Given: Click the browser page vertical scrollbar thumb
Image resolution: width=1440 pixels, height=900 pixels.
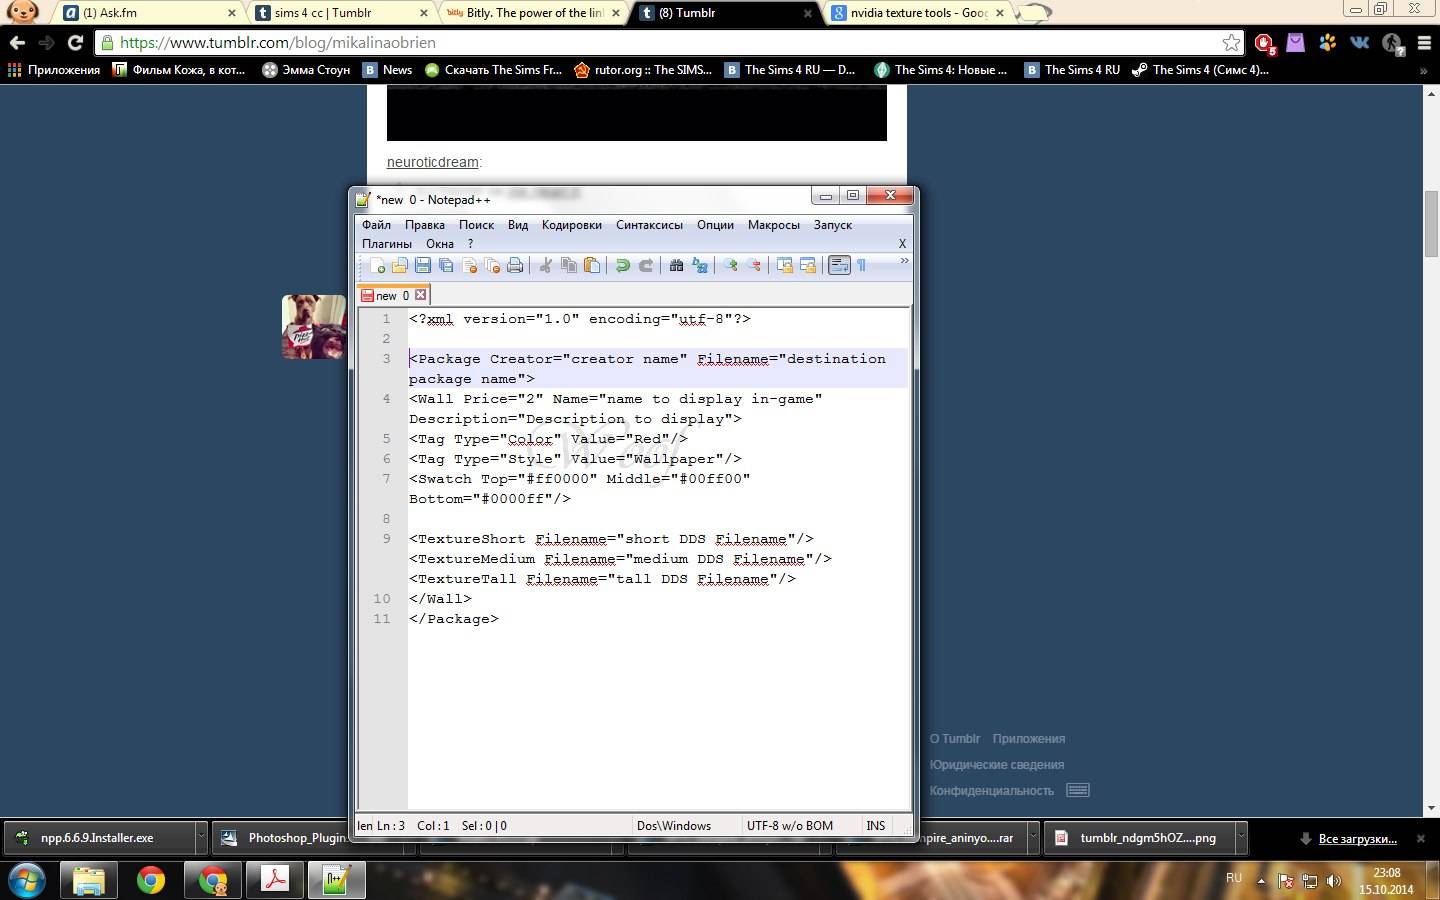Looking at the screenshot, I should 1430,222.
